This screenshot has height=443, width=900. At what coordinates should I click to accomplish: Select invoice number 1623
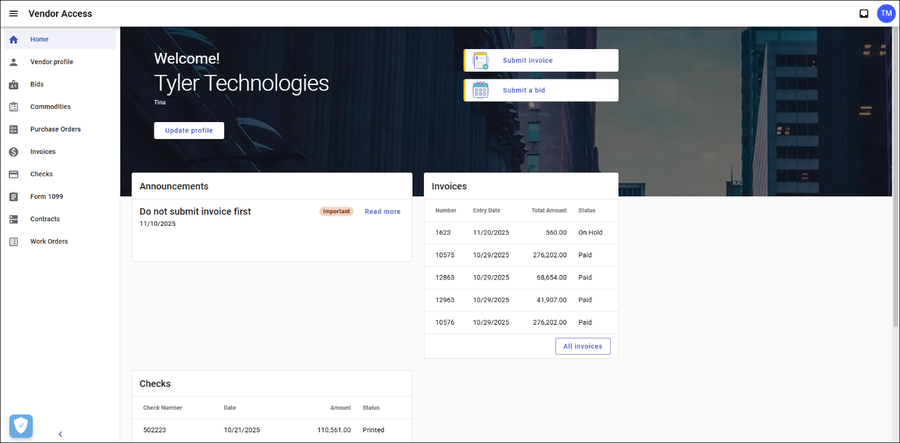[443, 233]
